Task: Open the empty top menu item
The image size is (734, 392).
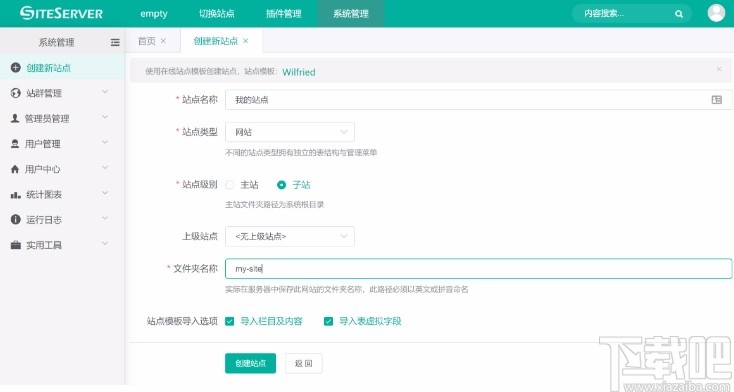Action: [x=154, y=14]
